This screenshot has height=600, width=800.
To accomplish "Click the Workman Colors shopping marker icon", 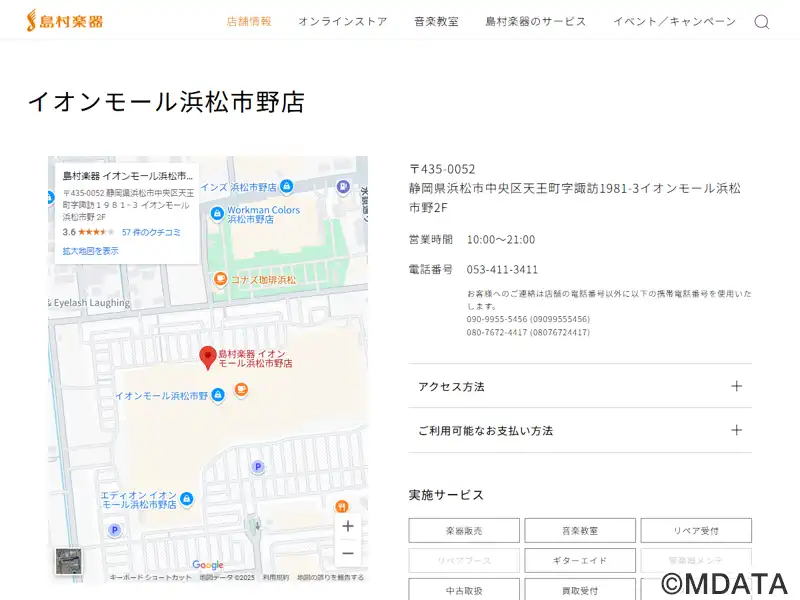I will 217,213.
